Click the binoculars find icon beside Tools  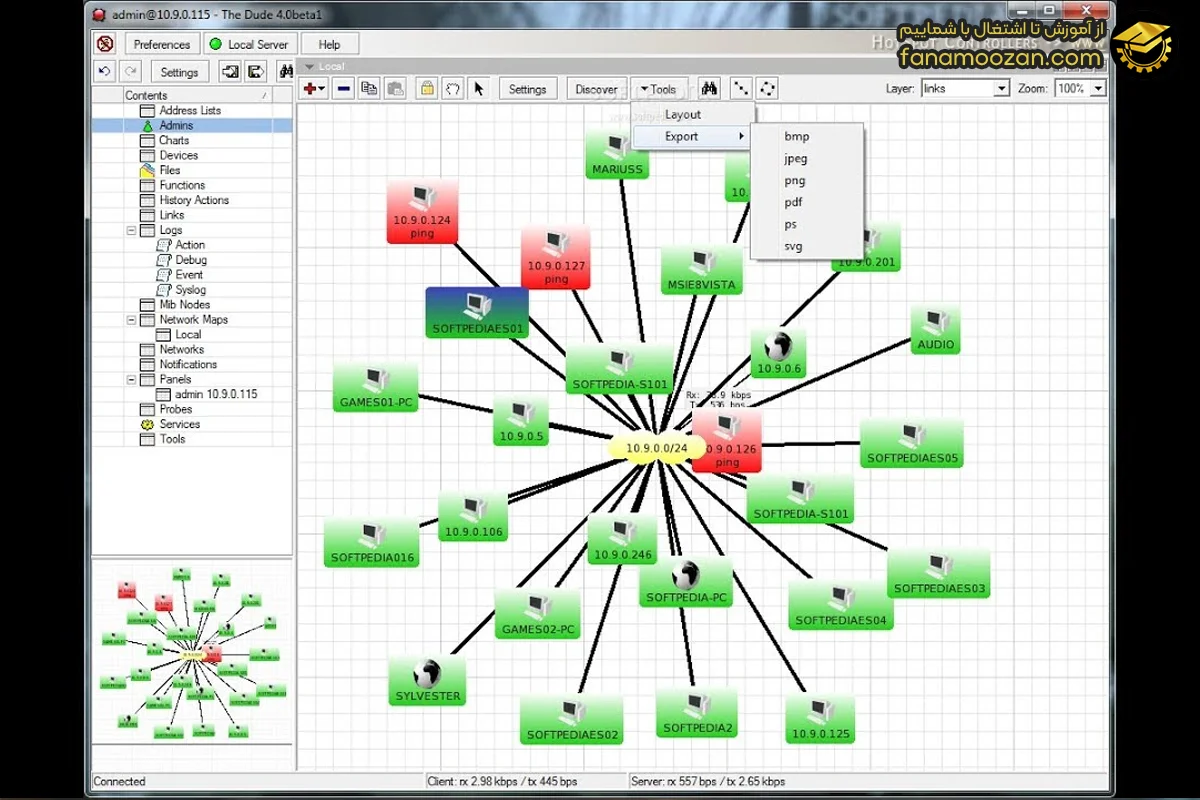709,89
